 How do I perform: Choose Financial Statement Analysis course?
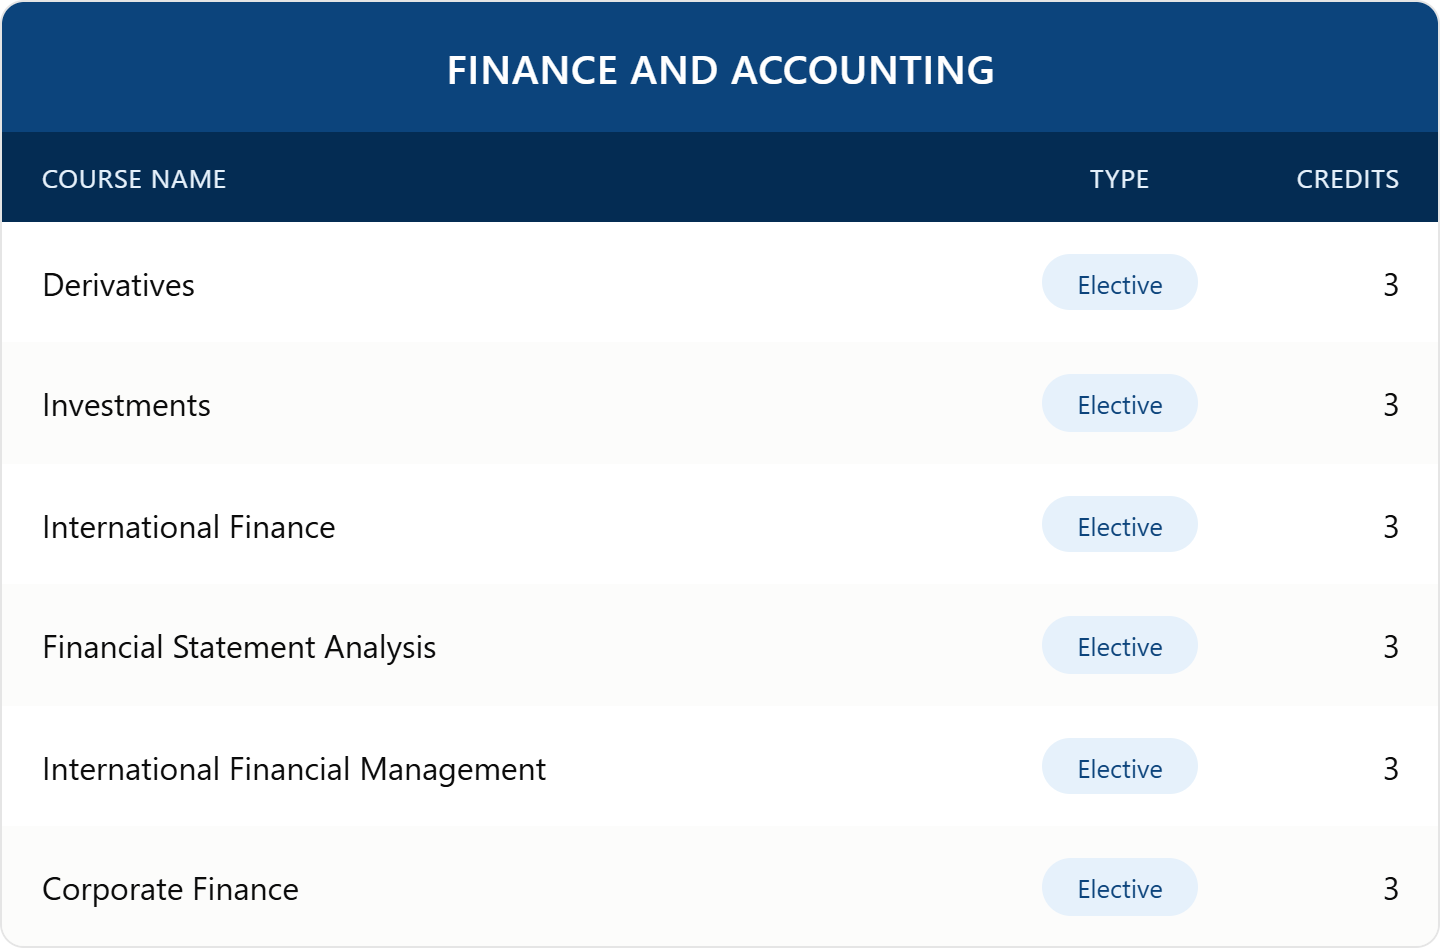(x=239, y=648)
